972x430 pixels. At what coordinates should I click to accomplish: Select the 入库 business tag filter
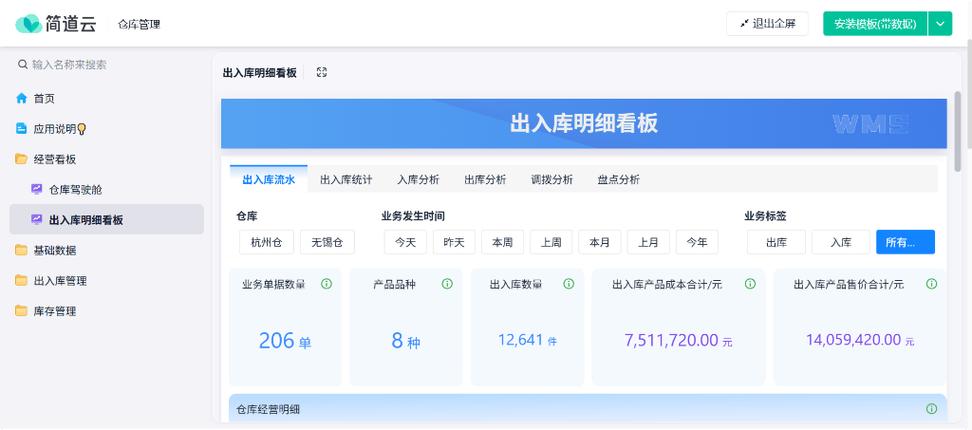(x=841, y=242)
